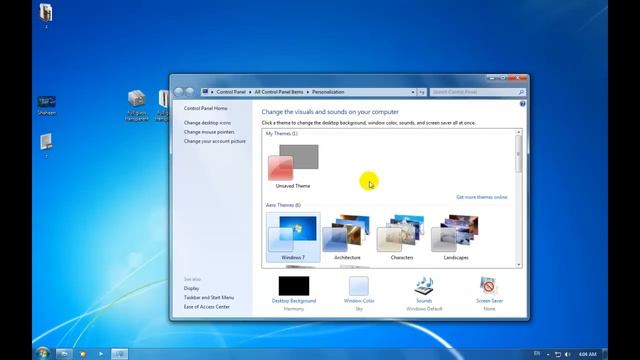
Task: Open the Desktop Background settings icon
Action: [x=294, y=286]
